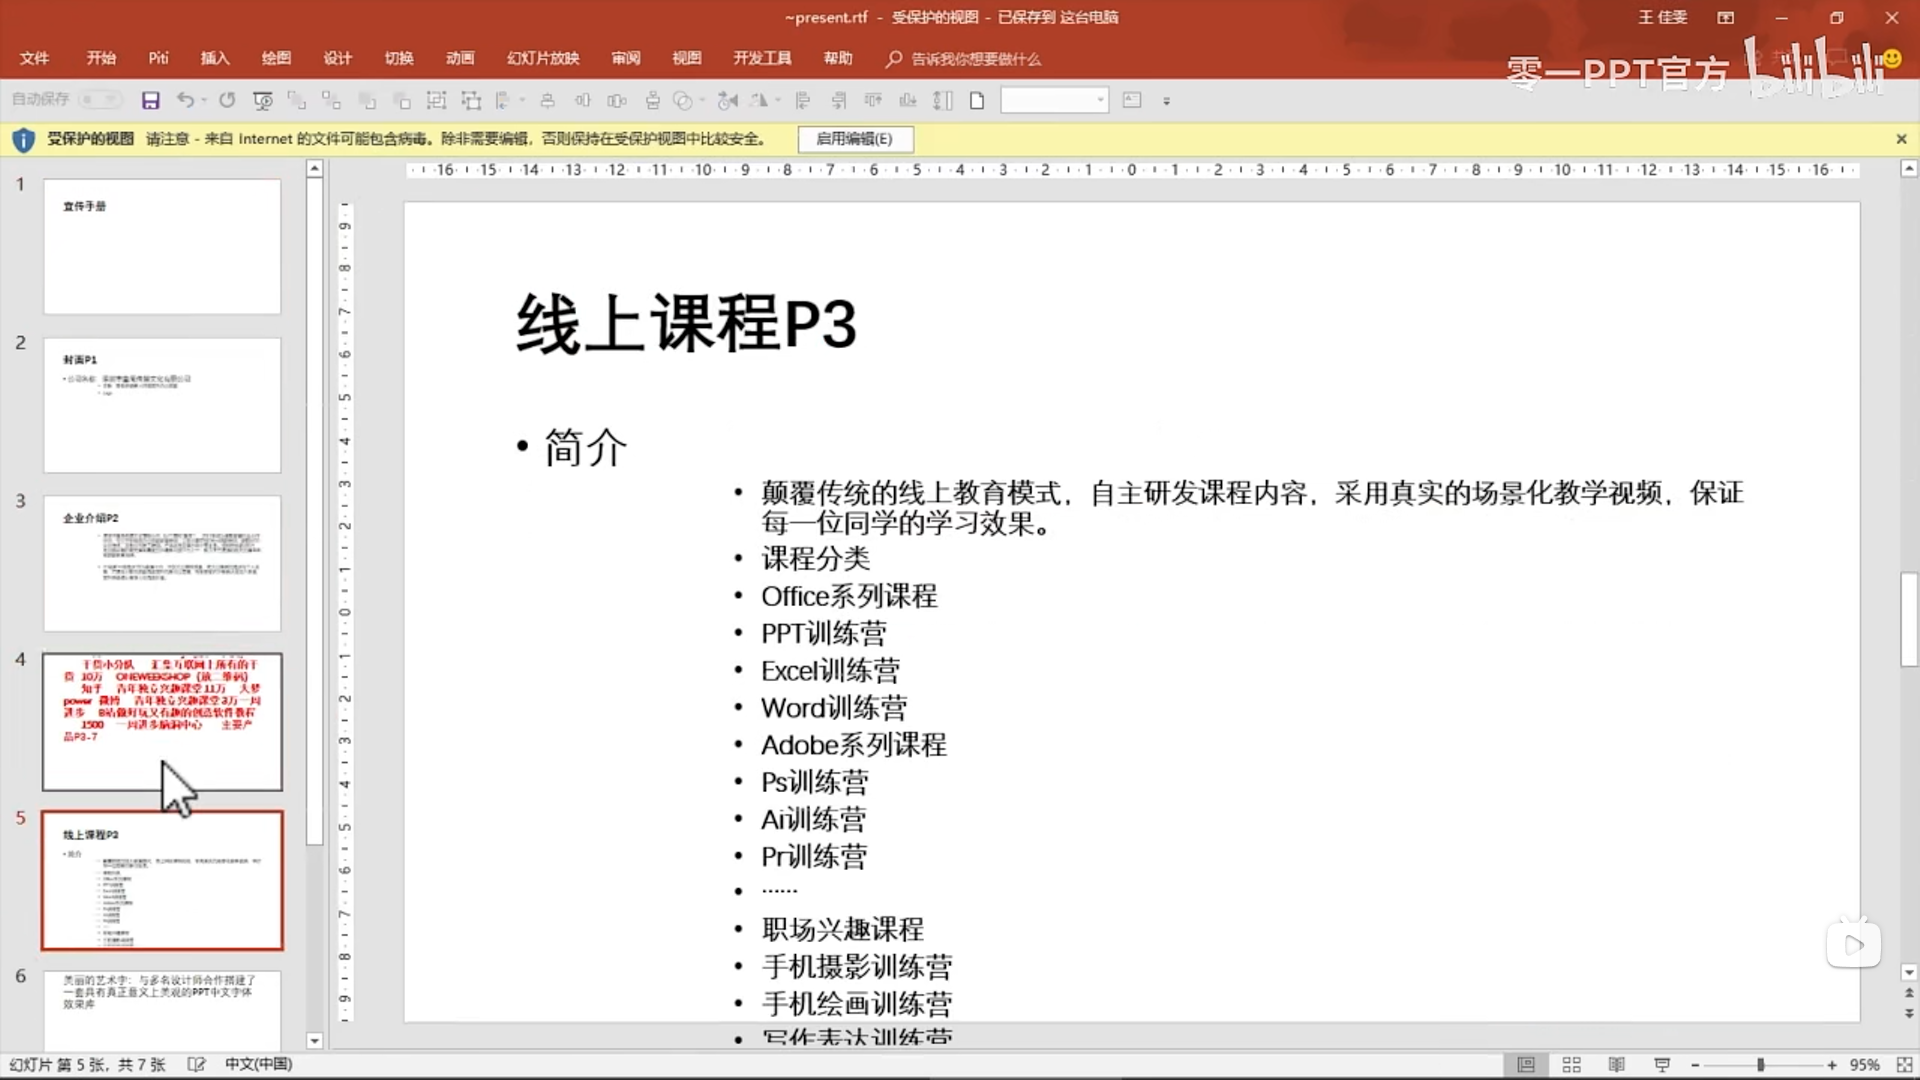Click the video play overlay icon
The image size is (1920, 1080).
tap(1853, 944)
